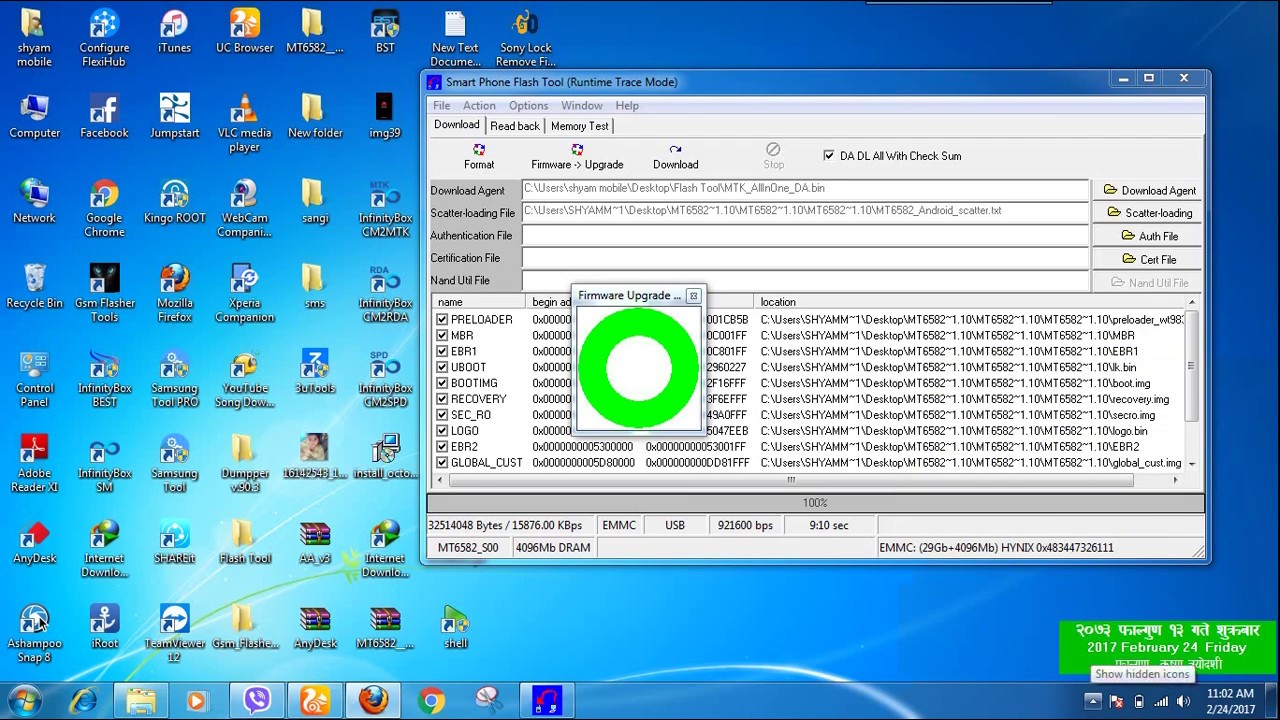Select VLC media player desktop icon
This screenshot has width=1280, height=720.
click(x=244, y=124)
